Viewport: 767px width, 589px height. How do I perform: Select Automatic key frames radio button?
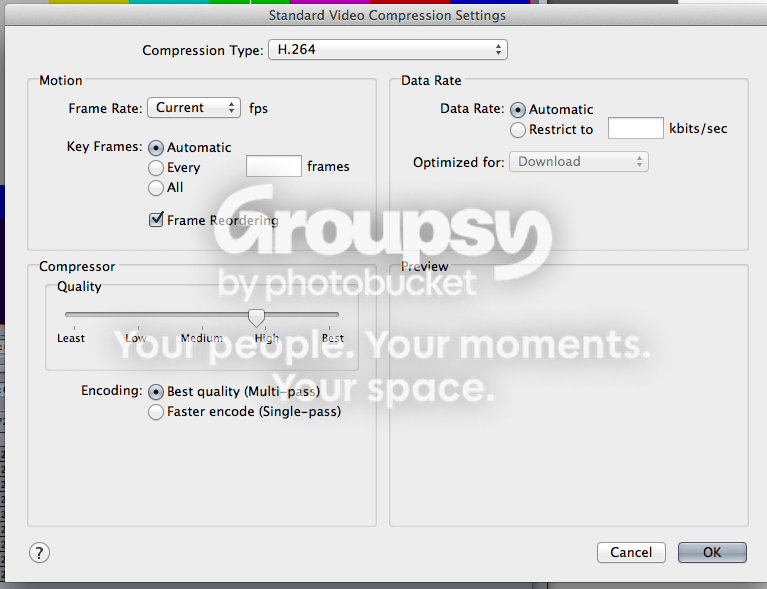[x=156, y=148]
